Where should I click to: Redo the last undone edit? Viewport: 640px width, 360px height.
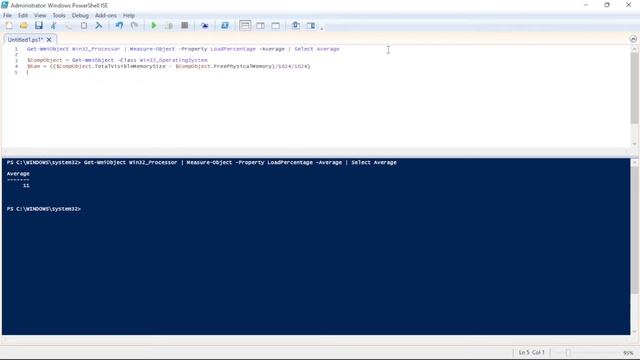[x=134, y=25]
